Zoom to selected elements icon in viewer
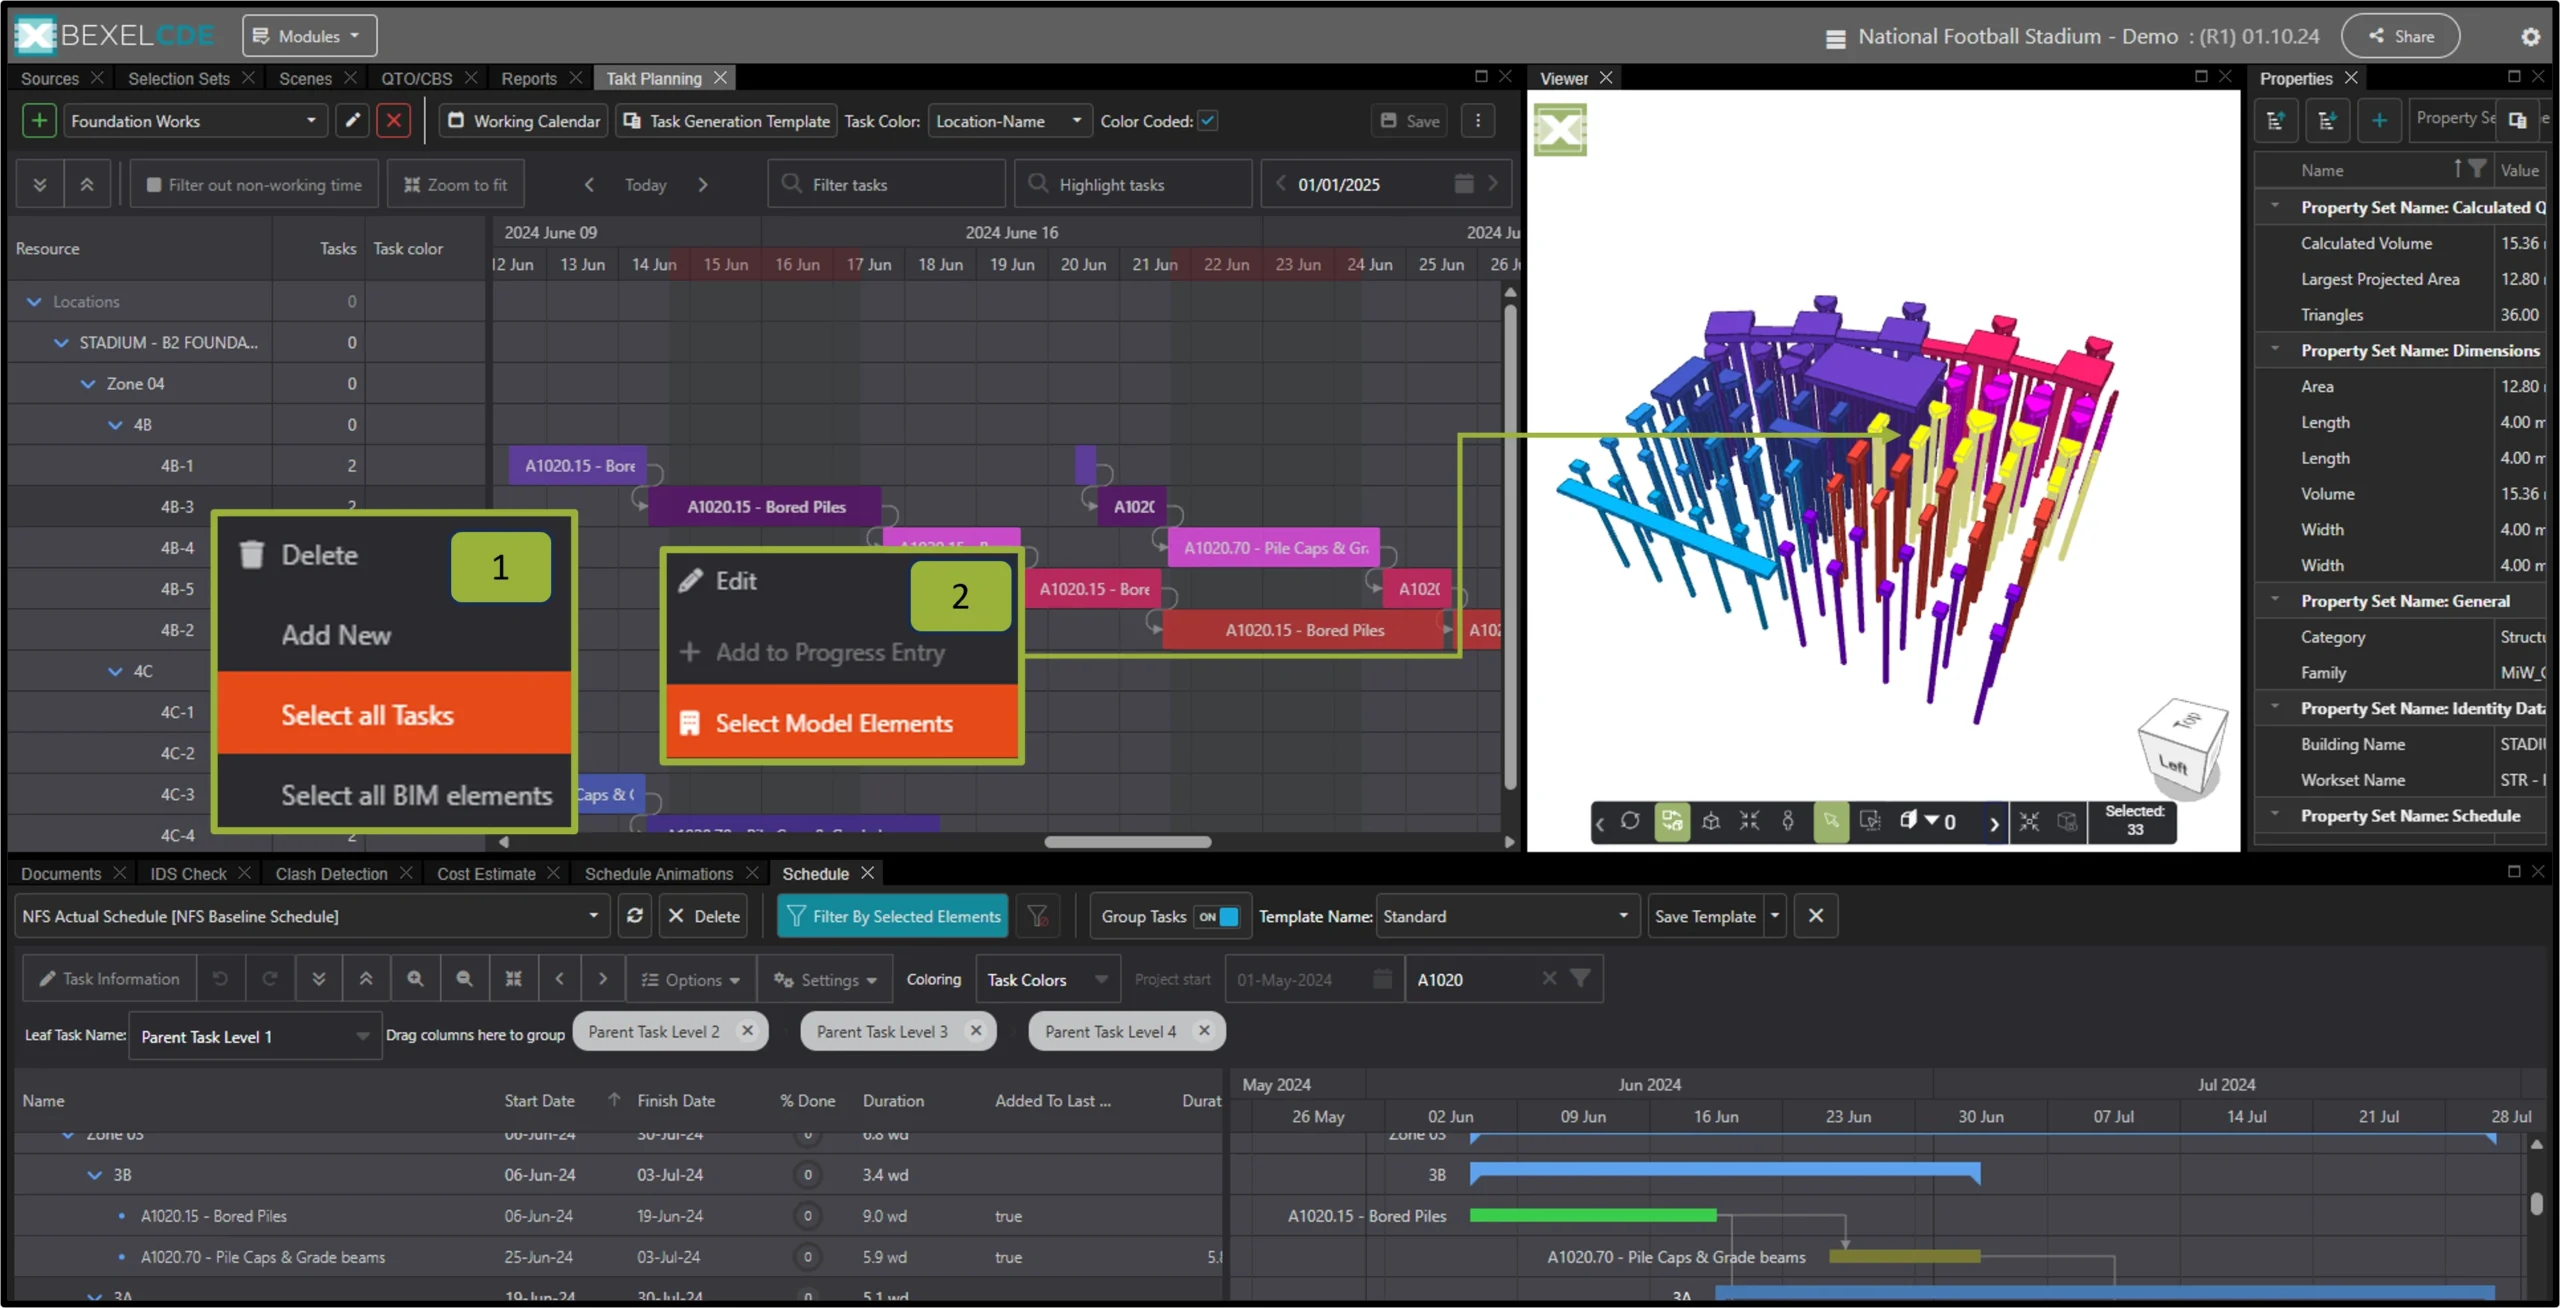Screen dimensions: 2560x1308 pyautogui.click(x=2029, y=821)
